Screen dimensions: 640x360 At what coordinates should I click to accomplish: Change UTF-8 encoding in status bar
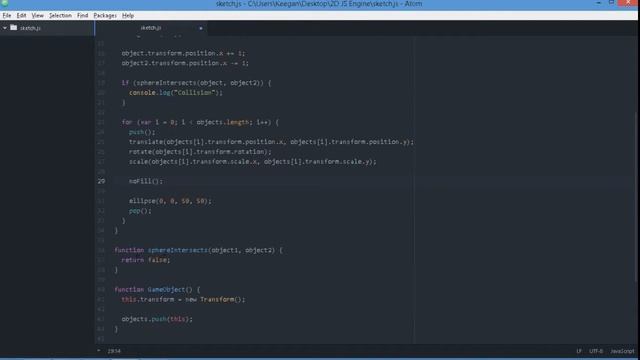pos(596,351)
